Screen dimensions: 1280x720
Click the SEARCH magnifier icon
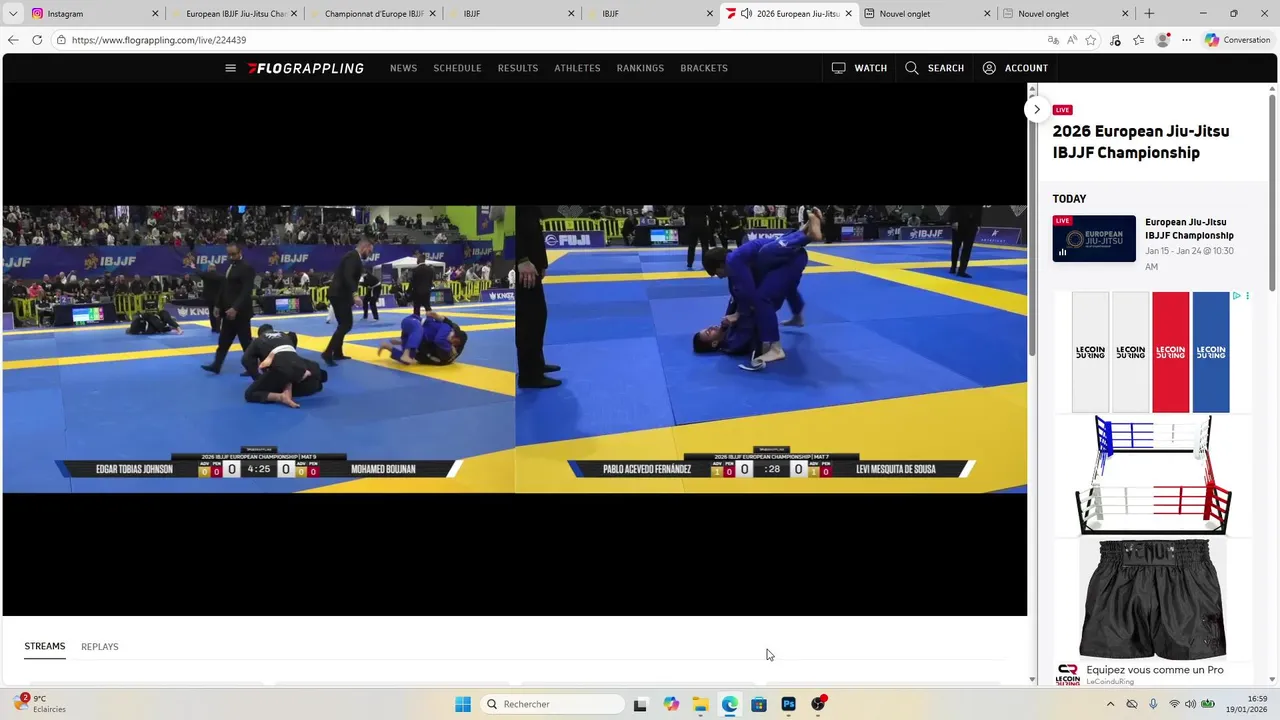[911, 68]
